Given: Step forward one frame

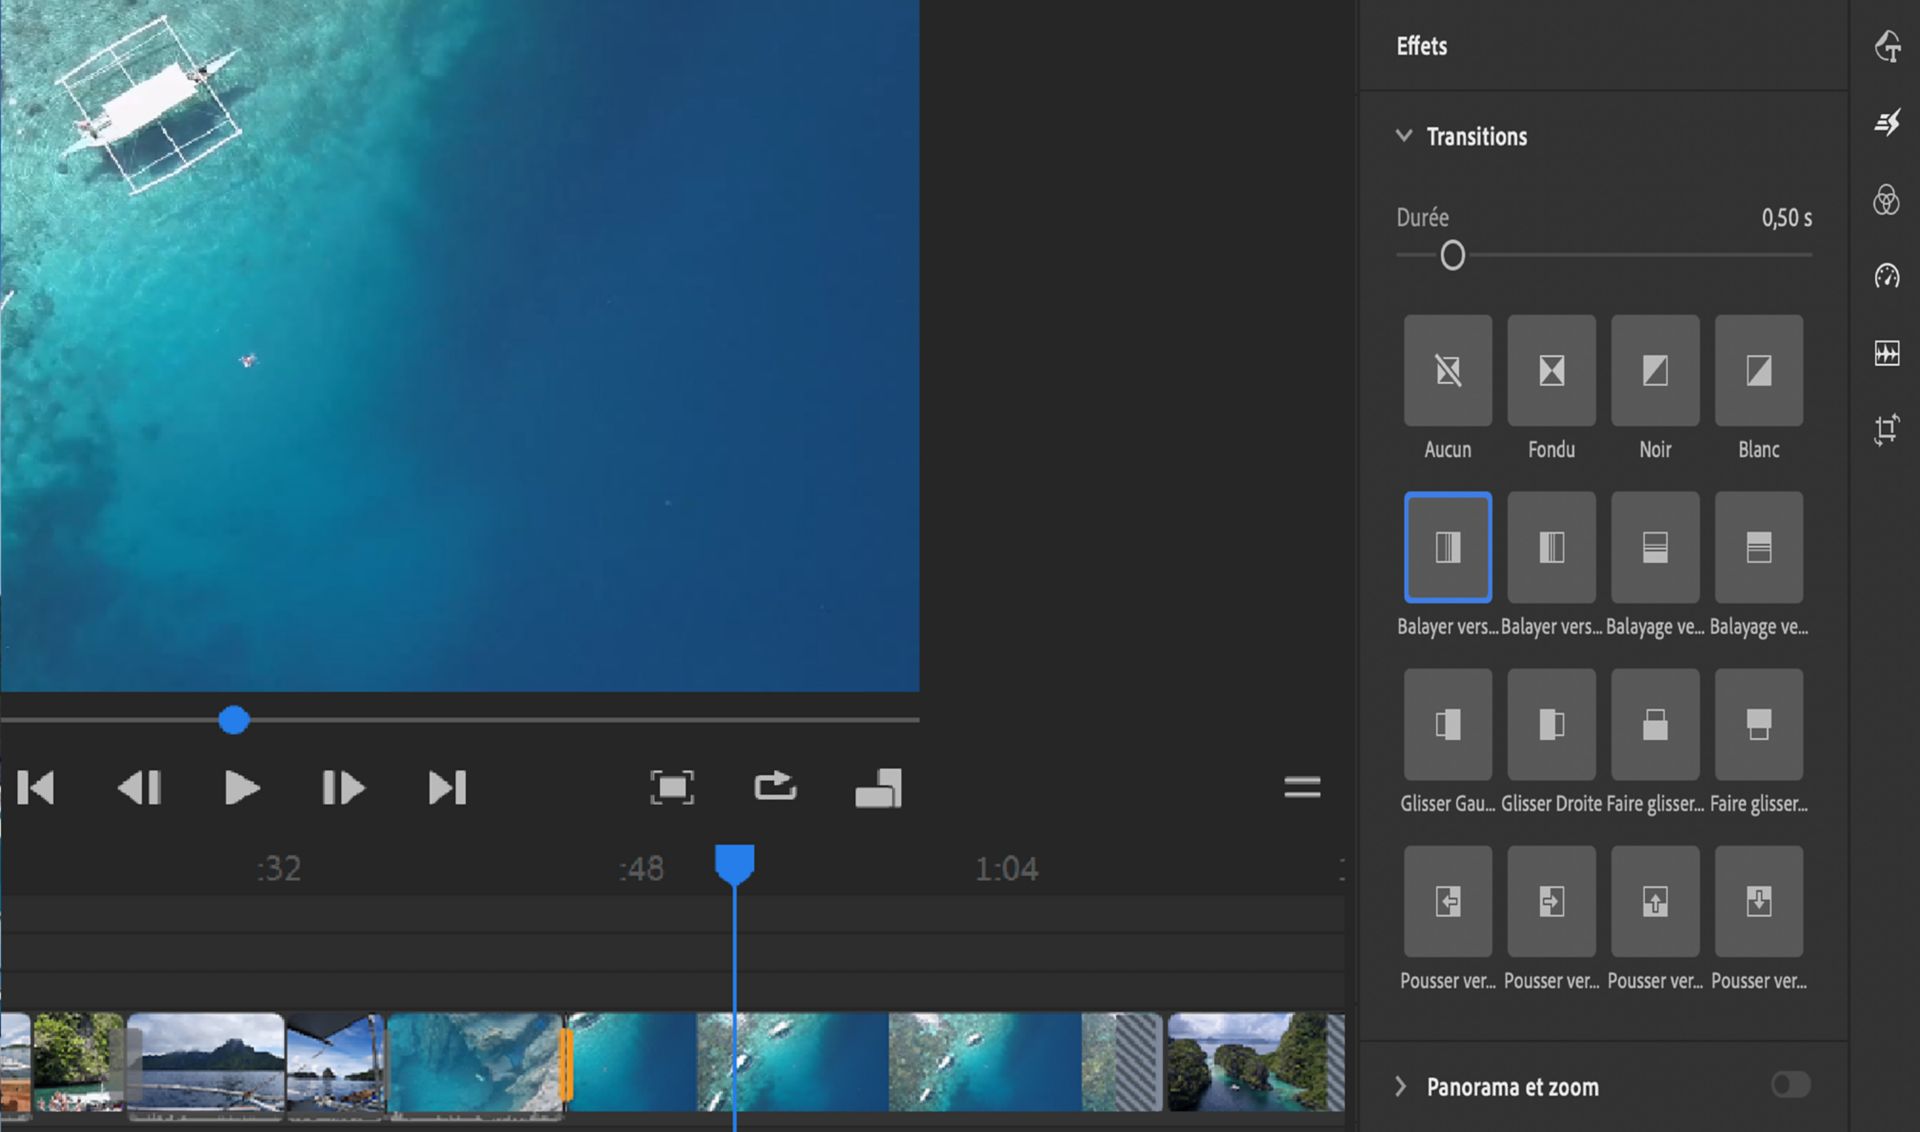Looking at the screenshot, I should coord(343,788).
